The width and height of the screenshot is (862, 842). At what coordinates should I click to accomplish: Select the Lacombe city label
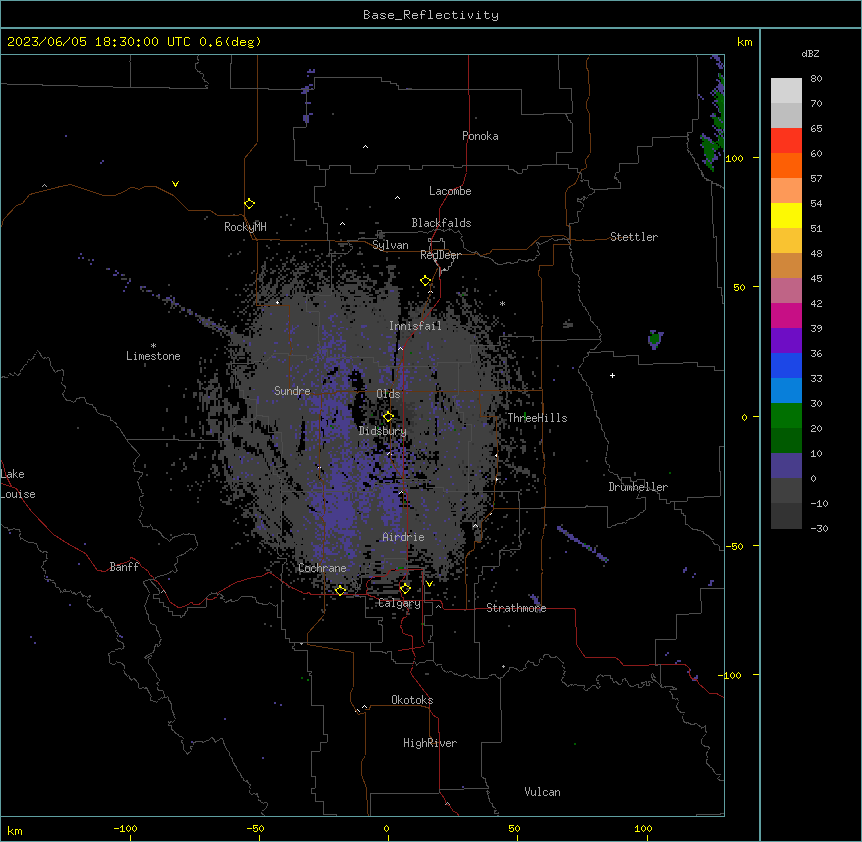[x=450, y=191]
